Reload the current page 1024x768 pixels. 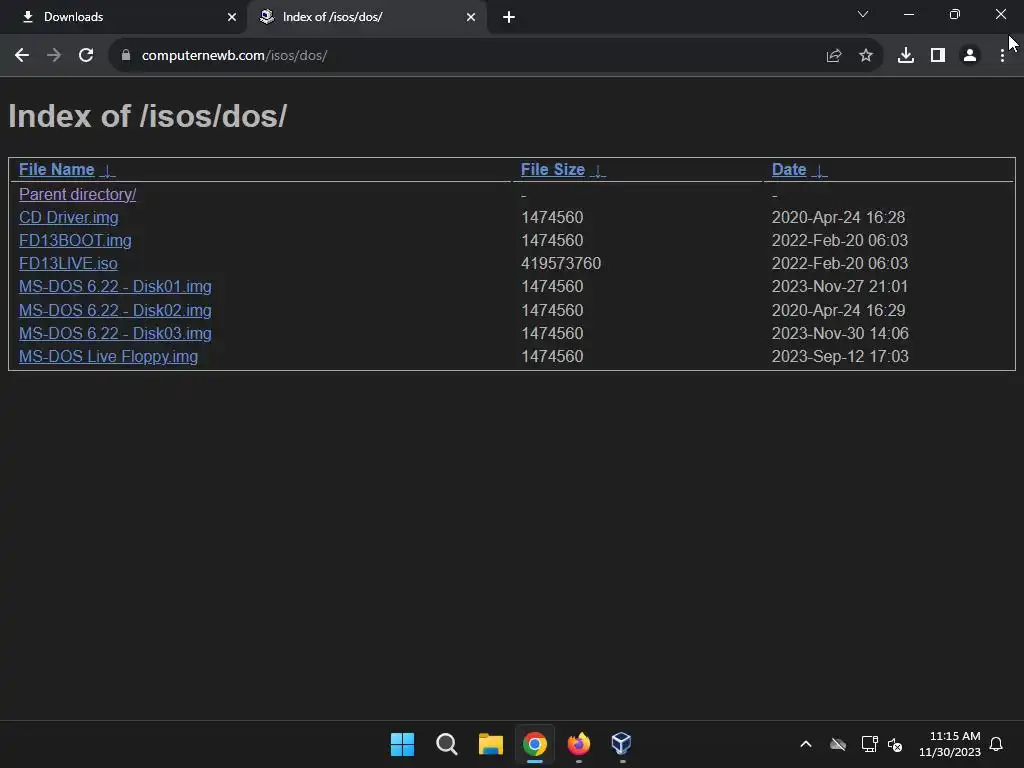point(86,56)
